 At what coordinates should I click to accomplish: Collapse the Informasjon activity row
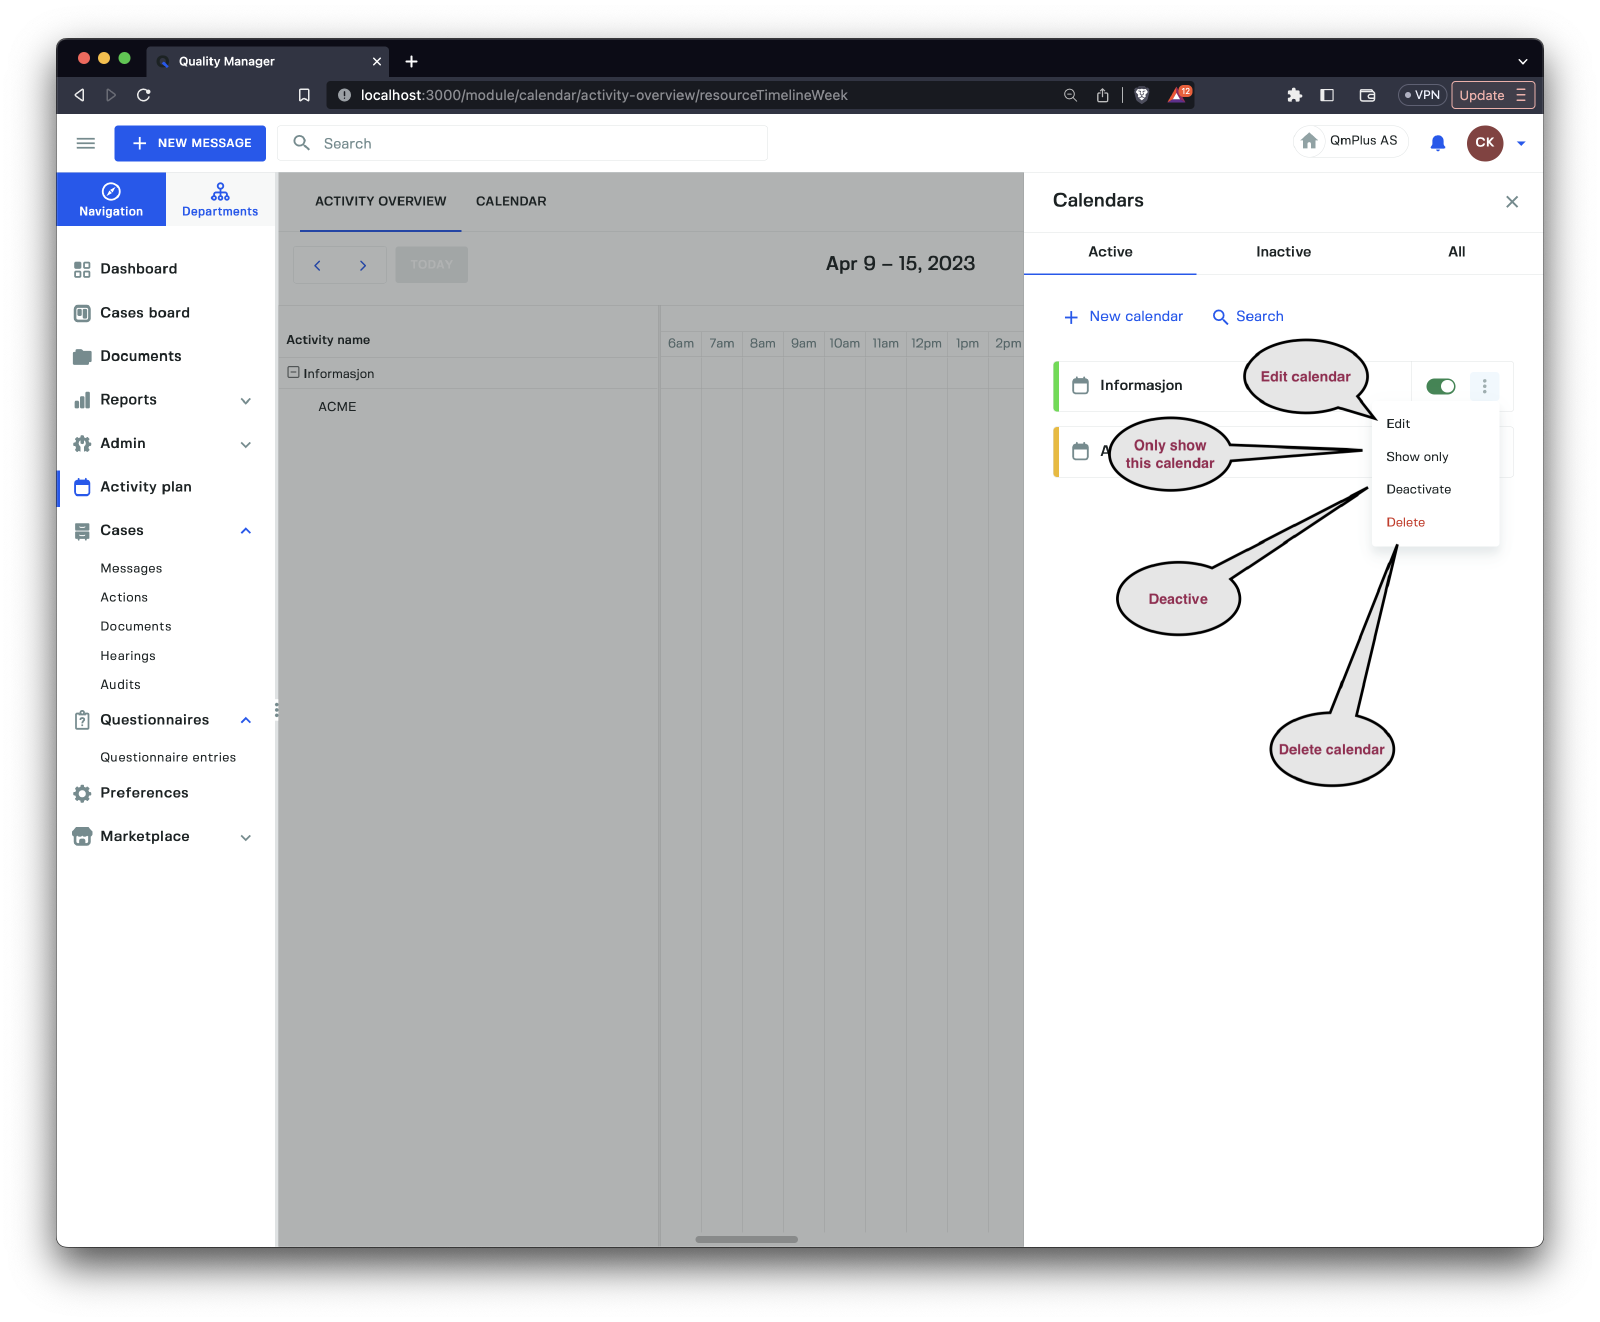click(293, 373)
